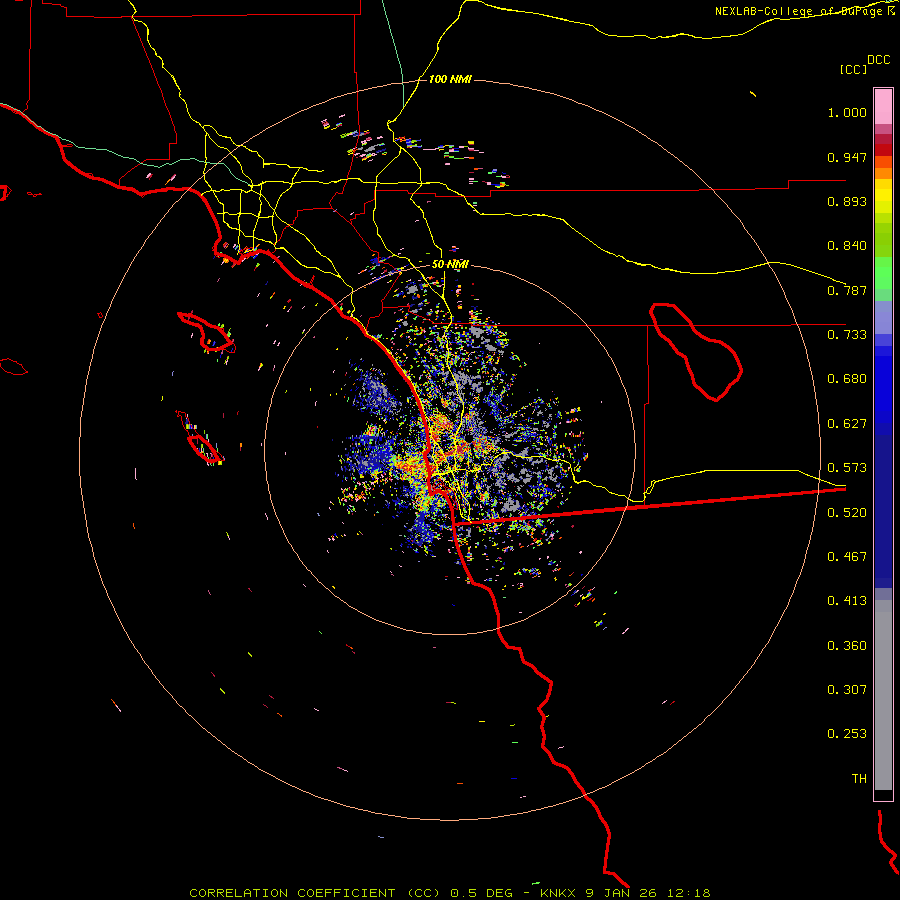Click the [CC] unit label
This screenshot has width=900, height=900.
[854, 69]
